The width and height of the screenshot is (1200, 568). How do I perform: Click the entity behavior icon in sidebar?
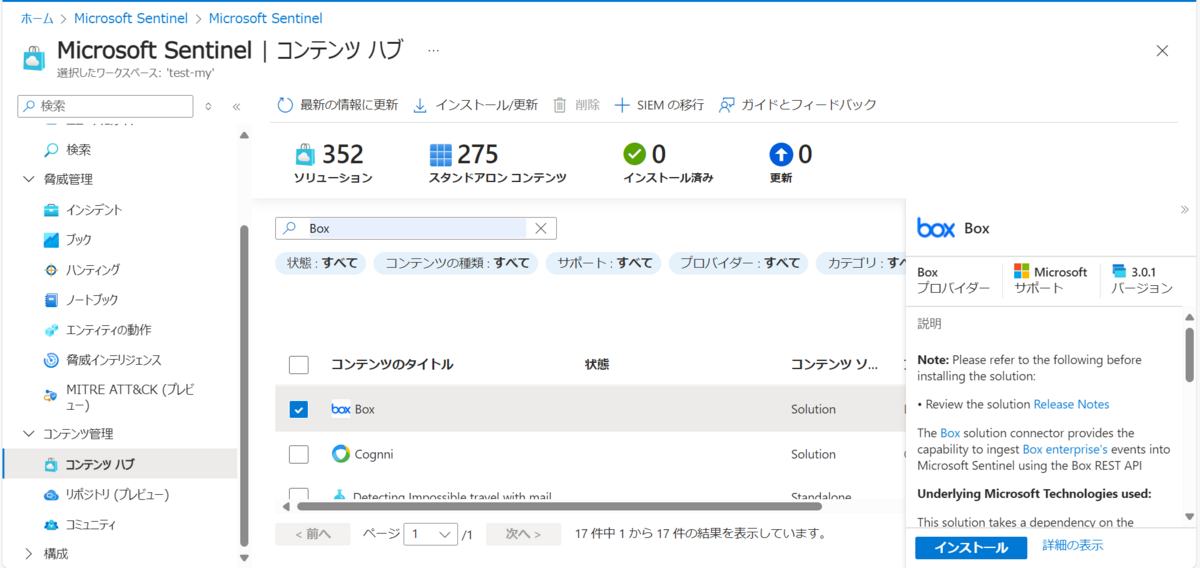[x=51, y=330]
